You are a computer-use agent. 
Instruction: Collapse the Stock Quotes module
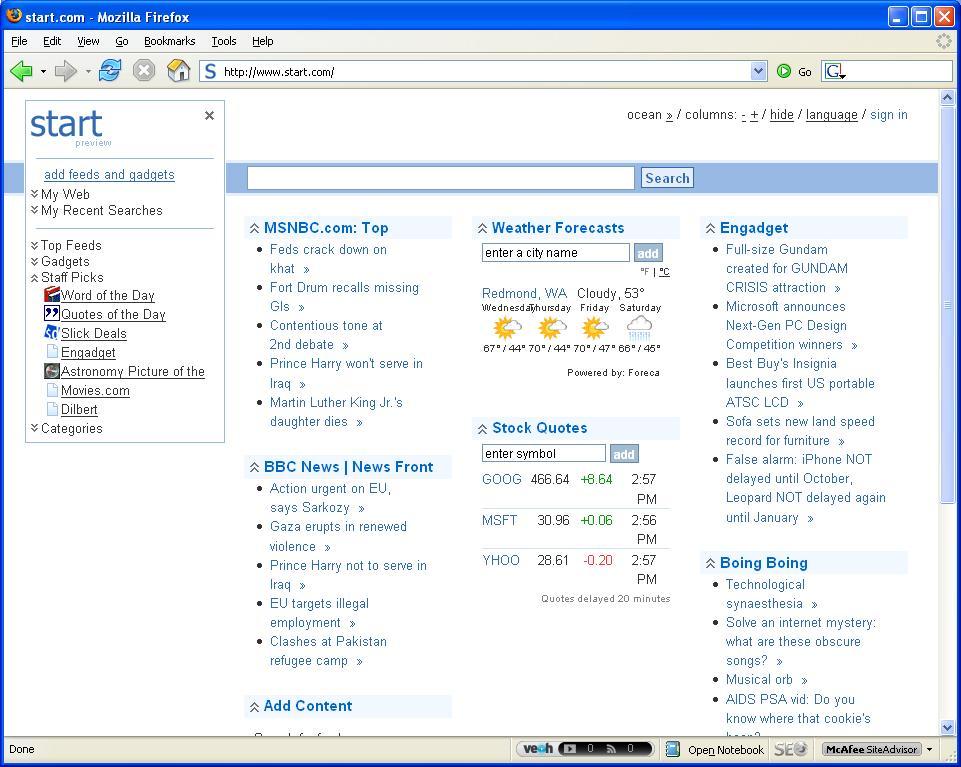pos(482,429)
